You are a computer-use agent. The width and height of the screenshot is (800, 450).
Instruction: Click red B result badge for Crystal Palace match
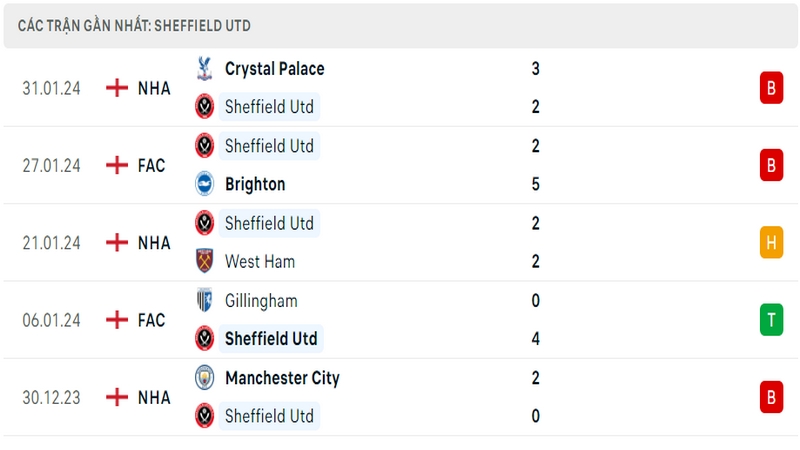coord(771,88)
